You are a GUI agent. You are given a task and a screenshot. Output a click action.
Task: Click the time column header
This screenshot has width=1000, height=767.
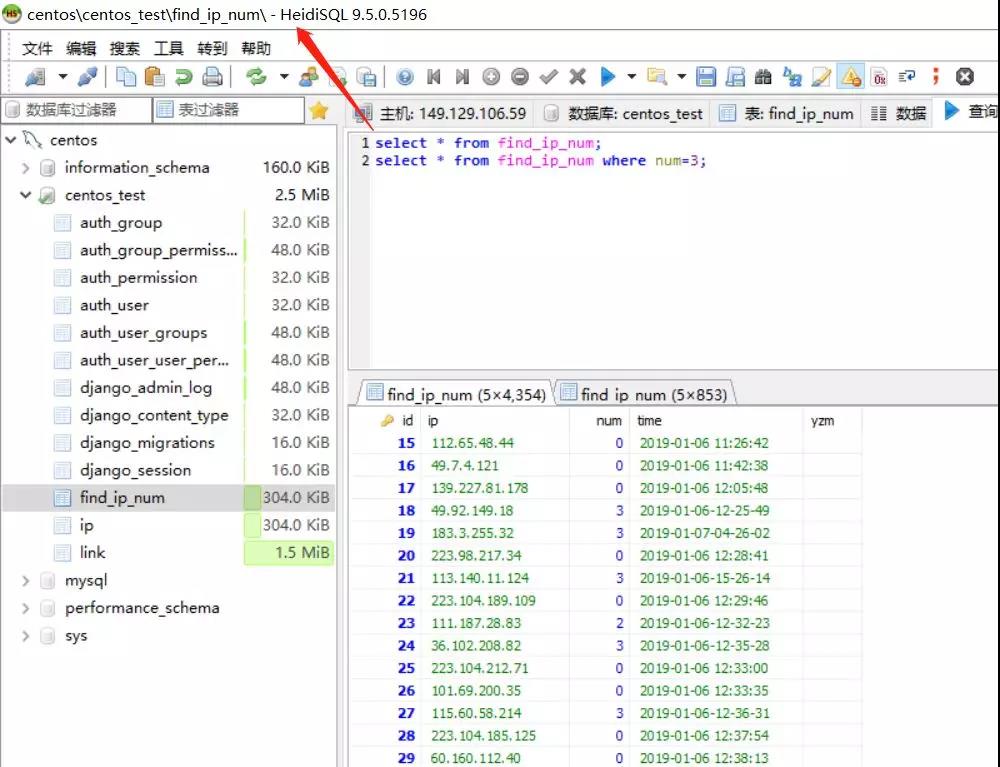pos(716,421)
